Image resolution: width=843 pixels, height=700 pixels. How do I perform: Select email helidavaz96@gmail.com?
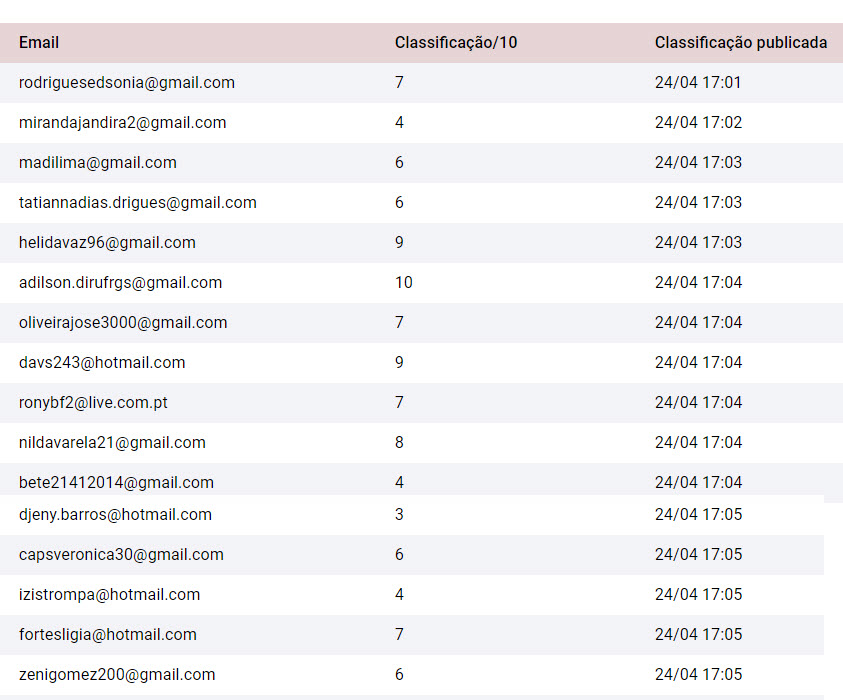point(108,242)
